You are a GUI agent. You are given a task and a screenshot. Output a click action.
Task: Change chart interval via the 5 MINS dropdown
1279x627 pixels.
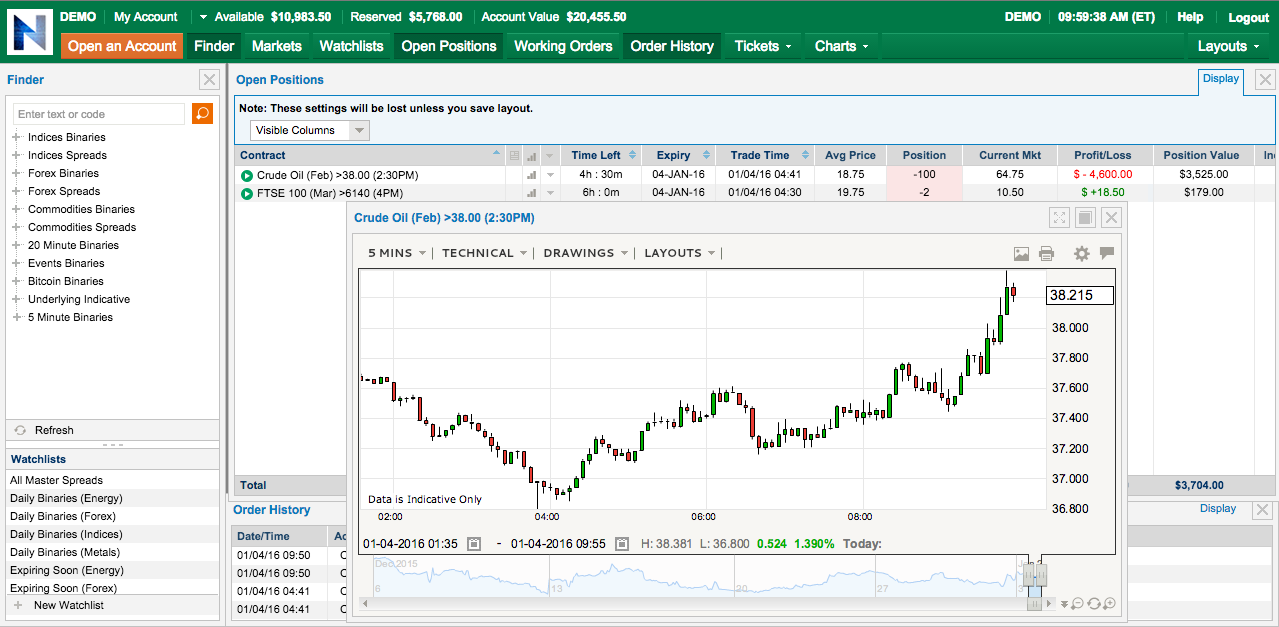click(392, 253)
